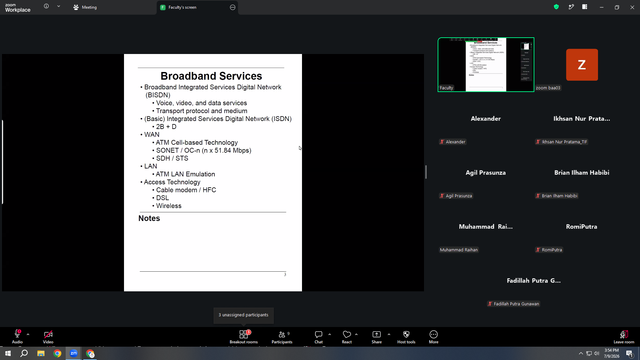640x360 pixels.
Task: Open File Explorer from the taskbar
Action: pyautogui.click(x=41, y=353)
